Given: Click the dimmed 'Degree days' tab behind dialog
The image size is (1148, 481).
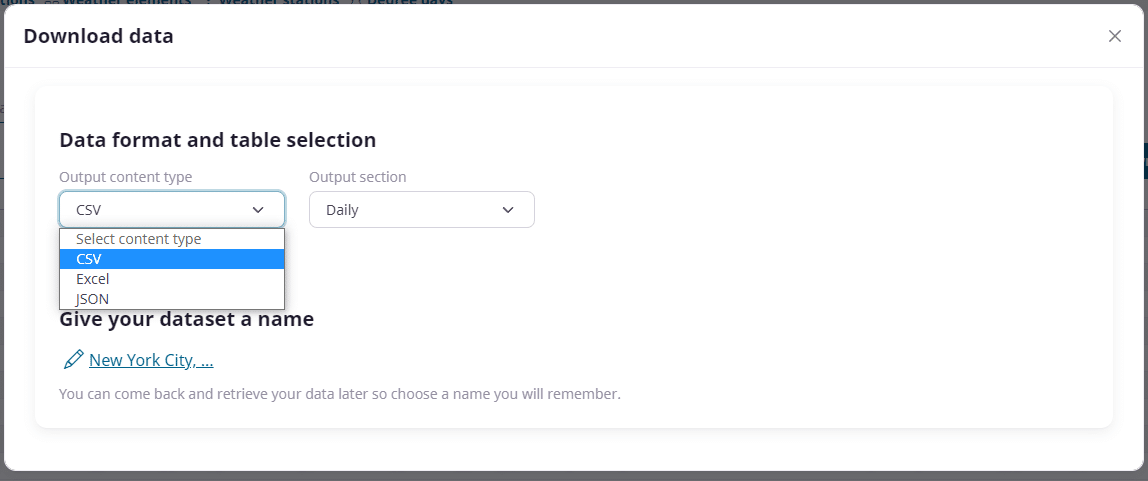Looking at the screenshot, I should [410, 2].
